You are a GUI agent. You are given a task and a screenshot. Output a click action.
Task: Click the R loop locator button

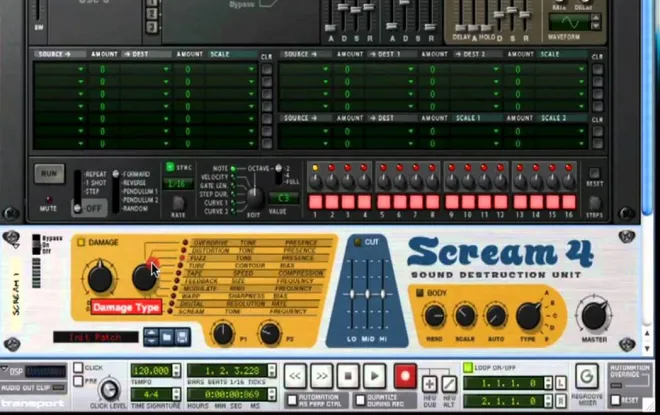click(x=561, y=401)
